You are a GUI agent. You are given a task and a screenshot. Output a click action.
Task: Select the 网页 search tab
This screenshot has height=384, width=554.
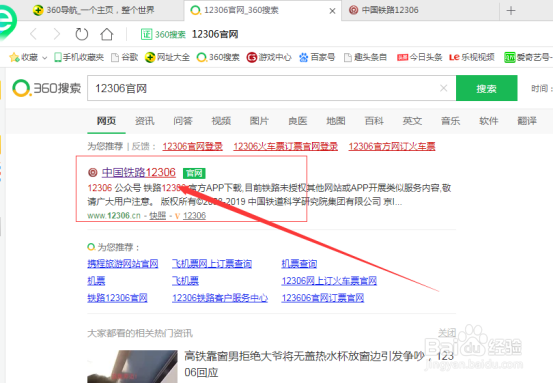(x=106, y=121)
